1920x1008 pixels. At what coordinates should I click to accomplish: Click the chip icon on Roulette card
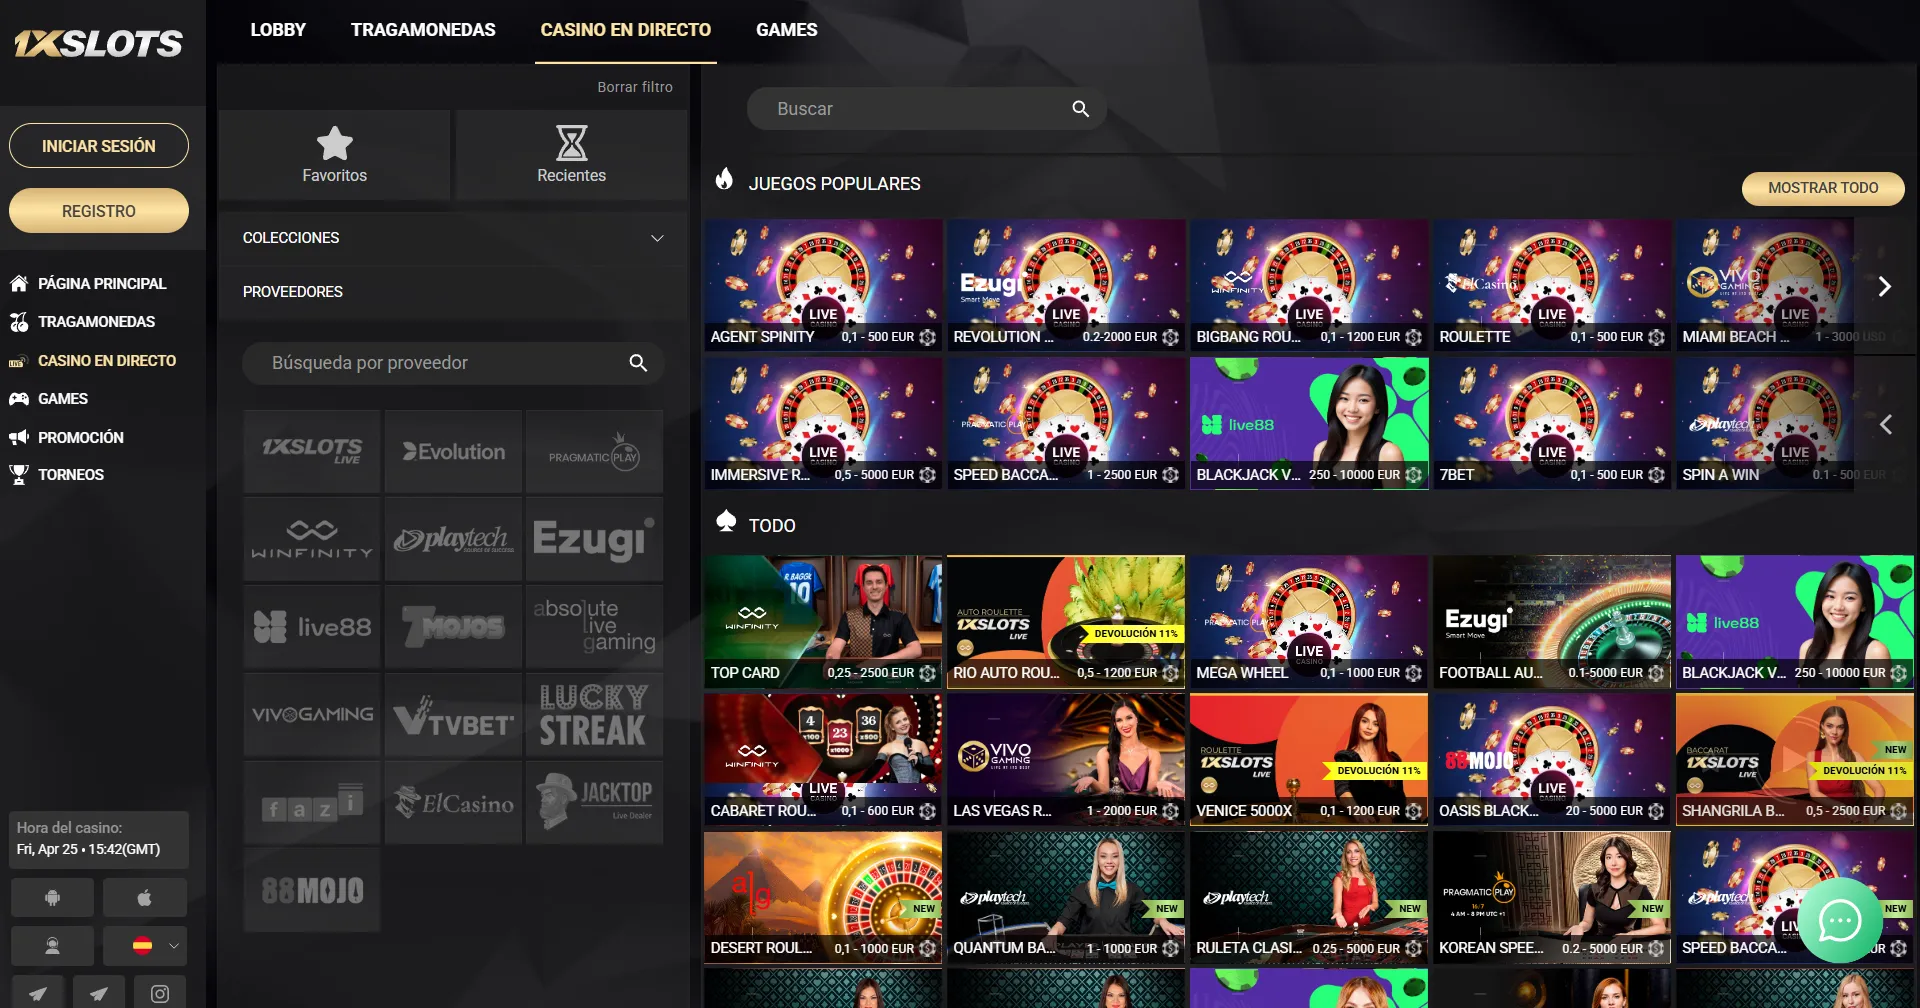pos(1656,337)
